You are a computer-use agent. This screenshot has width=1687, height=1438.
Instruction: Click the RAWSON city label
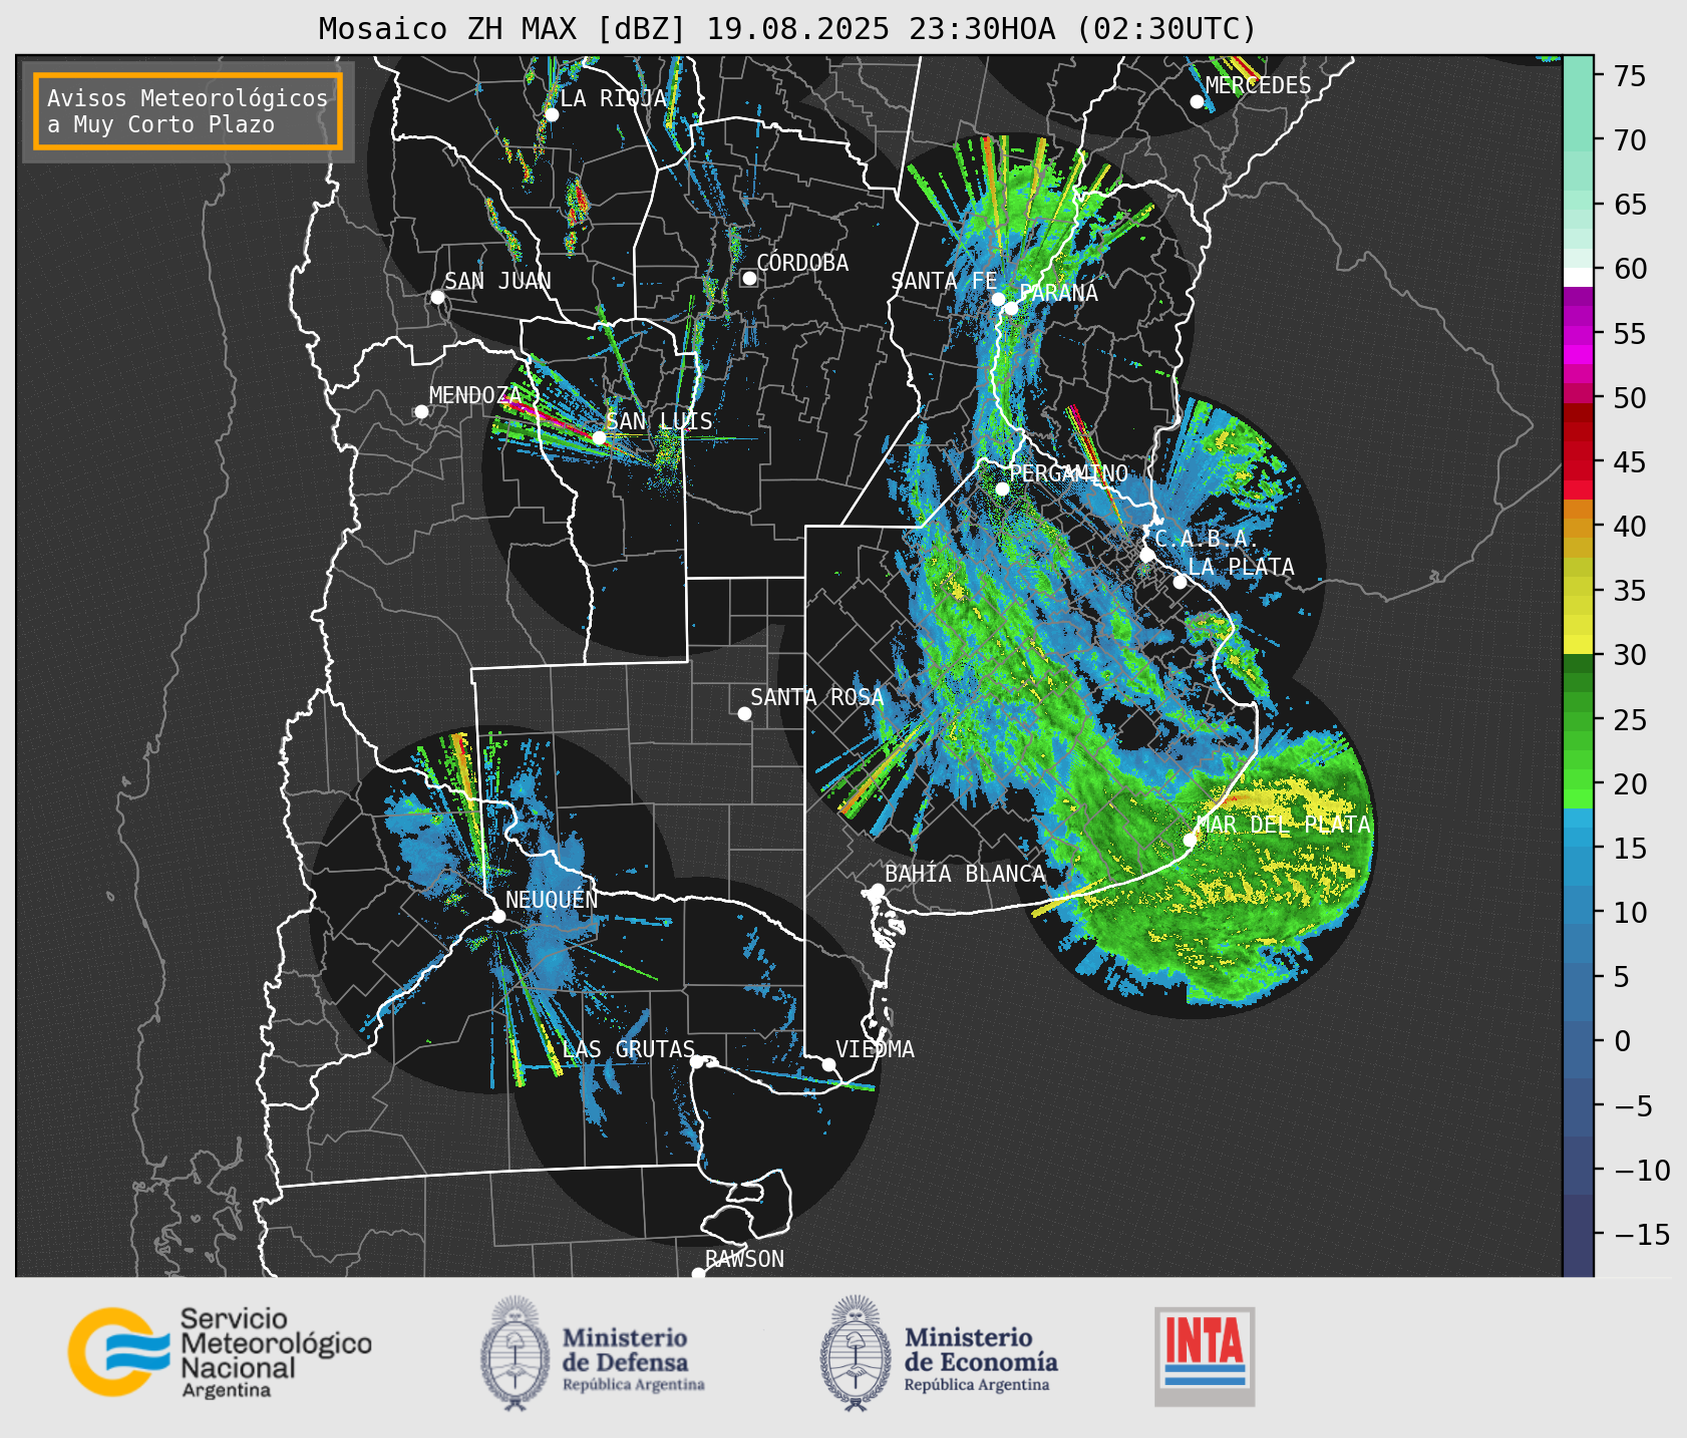tap(744, 1259)
